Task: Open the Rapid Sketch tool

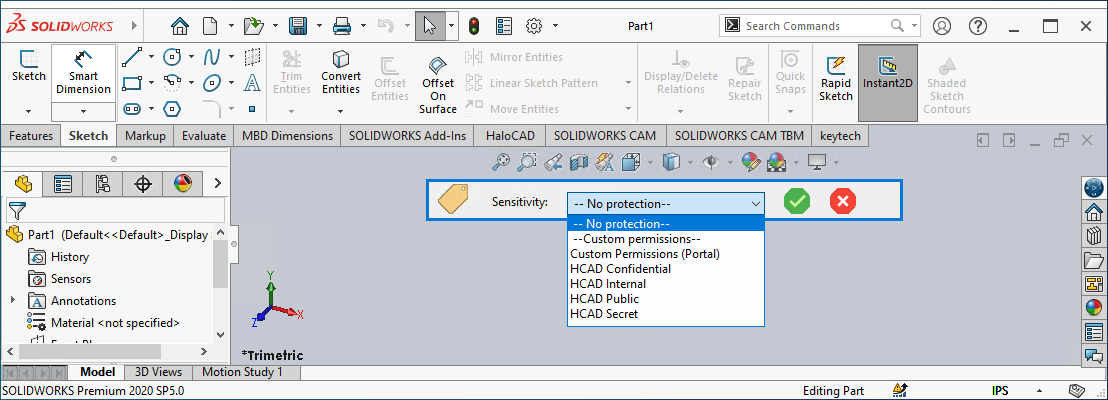Action: pyautogui.click(x=836, y=78)
